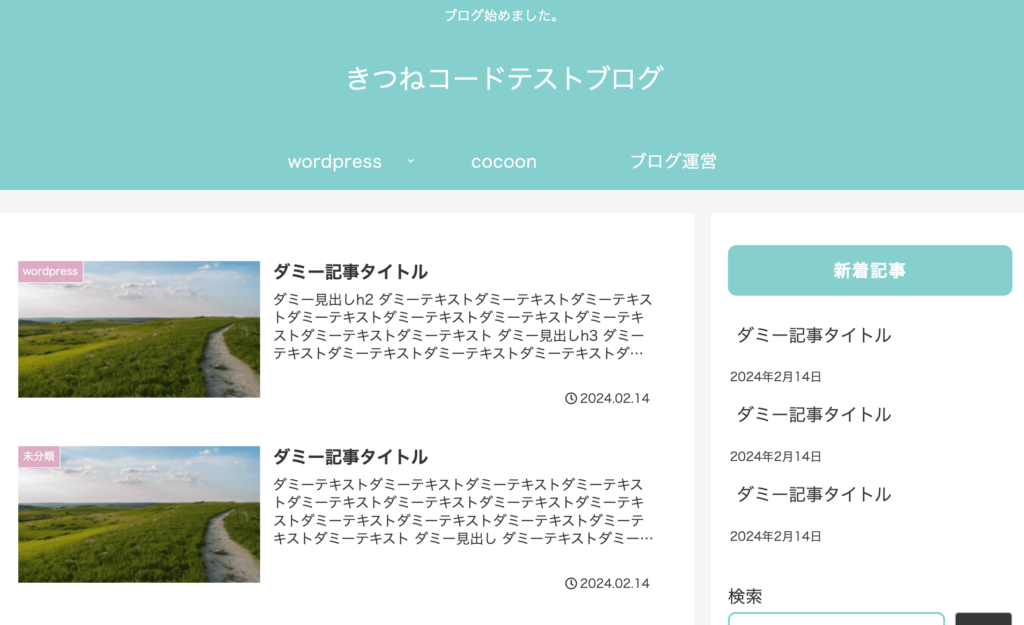Focus the 検索 search input field
Viewport: 1024px width, 625px height.
click(x=836, y=618)
